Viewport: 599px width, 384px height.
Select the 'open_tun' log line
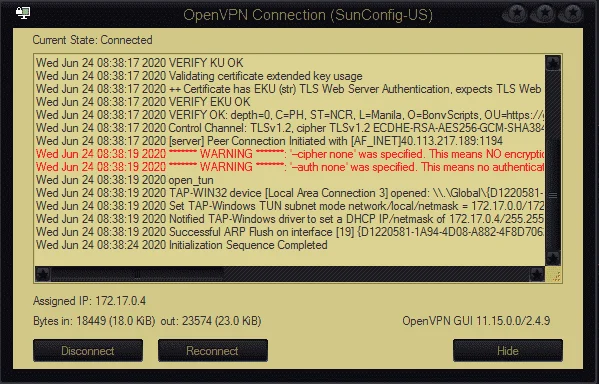[125, 180]
